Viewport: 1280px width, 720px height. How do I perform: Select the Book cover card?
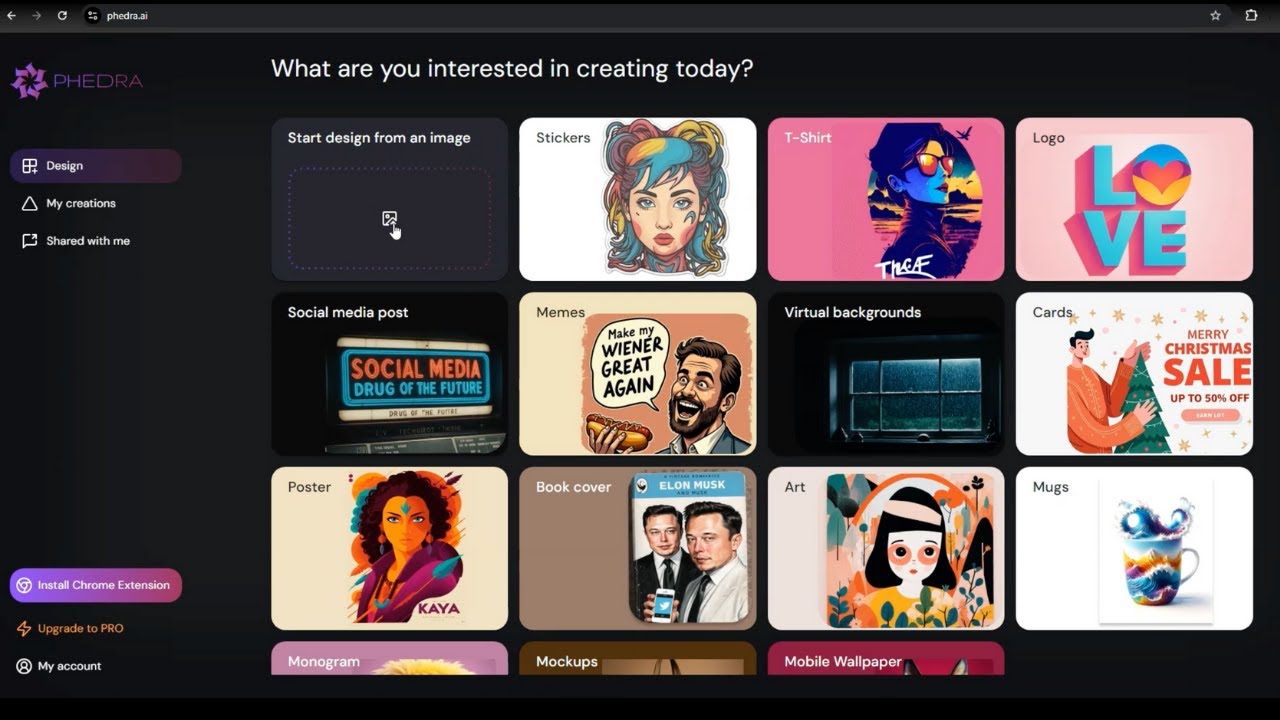[638, 548]
